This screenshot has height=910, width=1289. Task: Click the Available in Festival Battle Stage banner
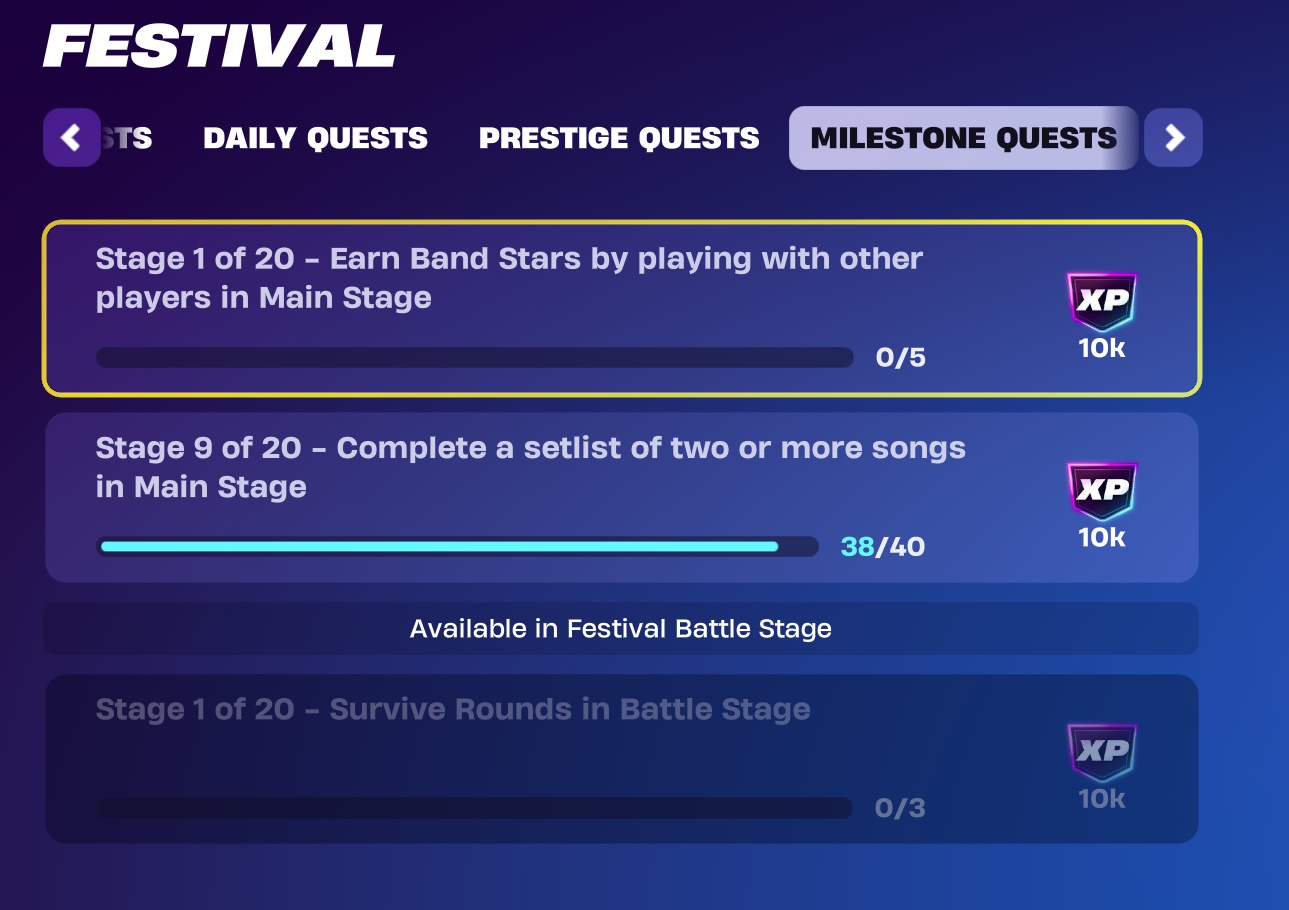click(621, 629)
